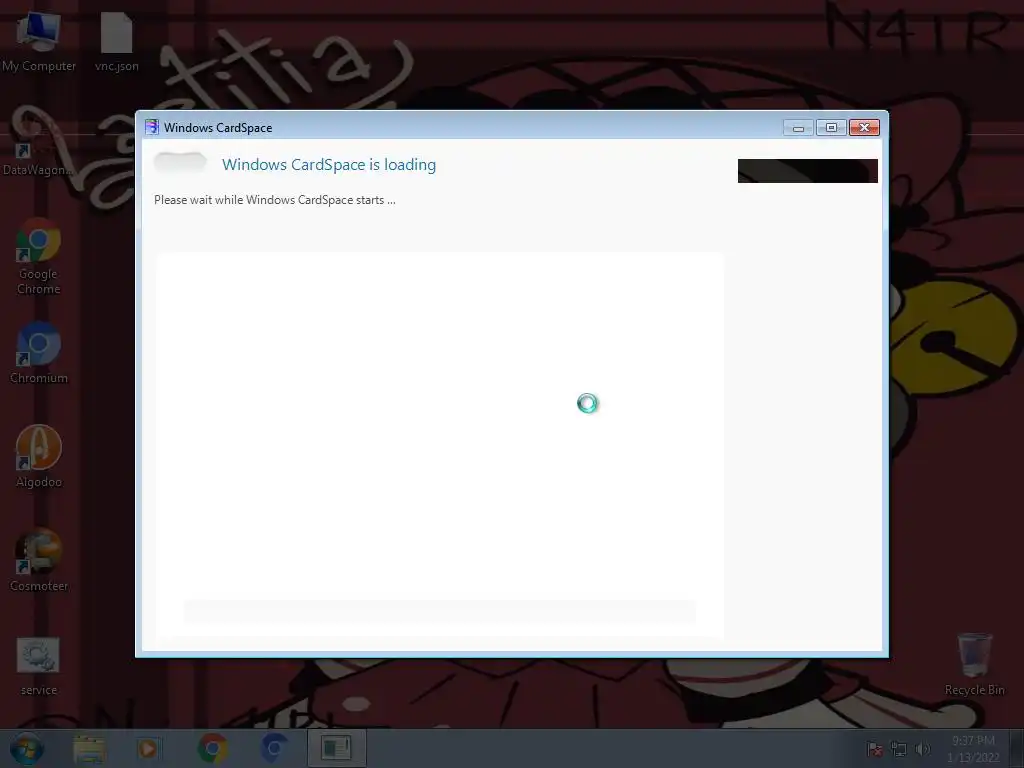Open the My Computer desktop icon
Screen dimensions: 1024x768
click(x=39, y=40)
